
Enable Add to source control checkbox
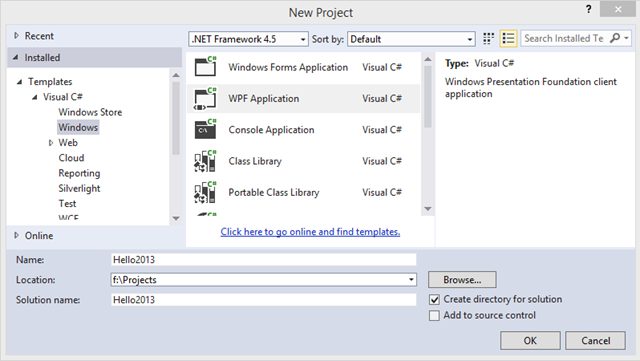[x=434, y=316]
